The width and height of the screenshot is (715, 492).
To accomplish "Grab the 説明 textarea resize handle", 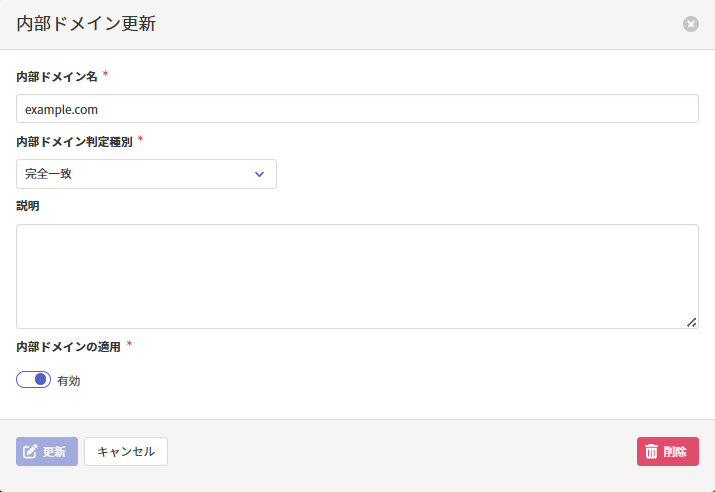I will pyautogui.click(x=692, y=322).
